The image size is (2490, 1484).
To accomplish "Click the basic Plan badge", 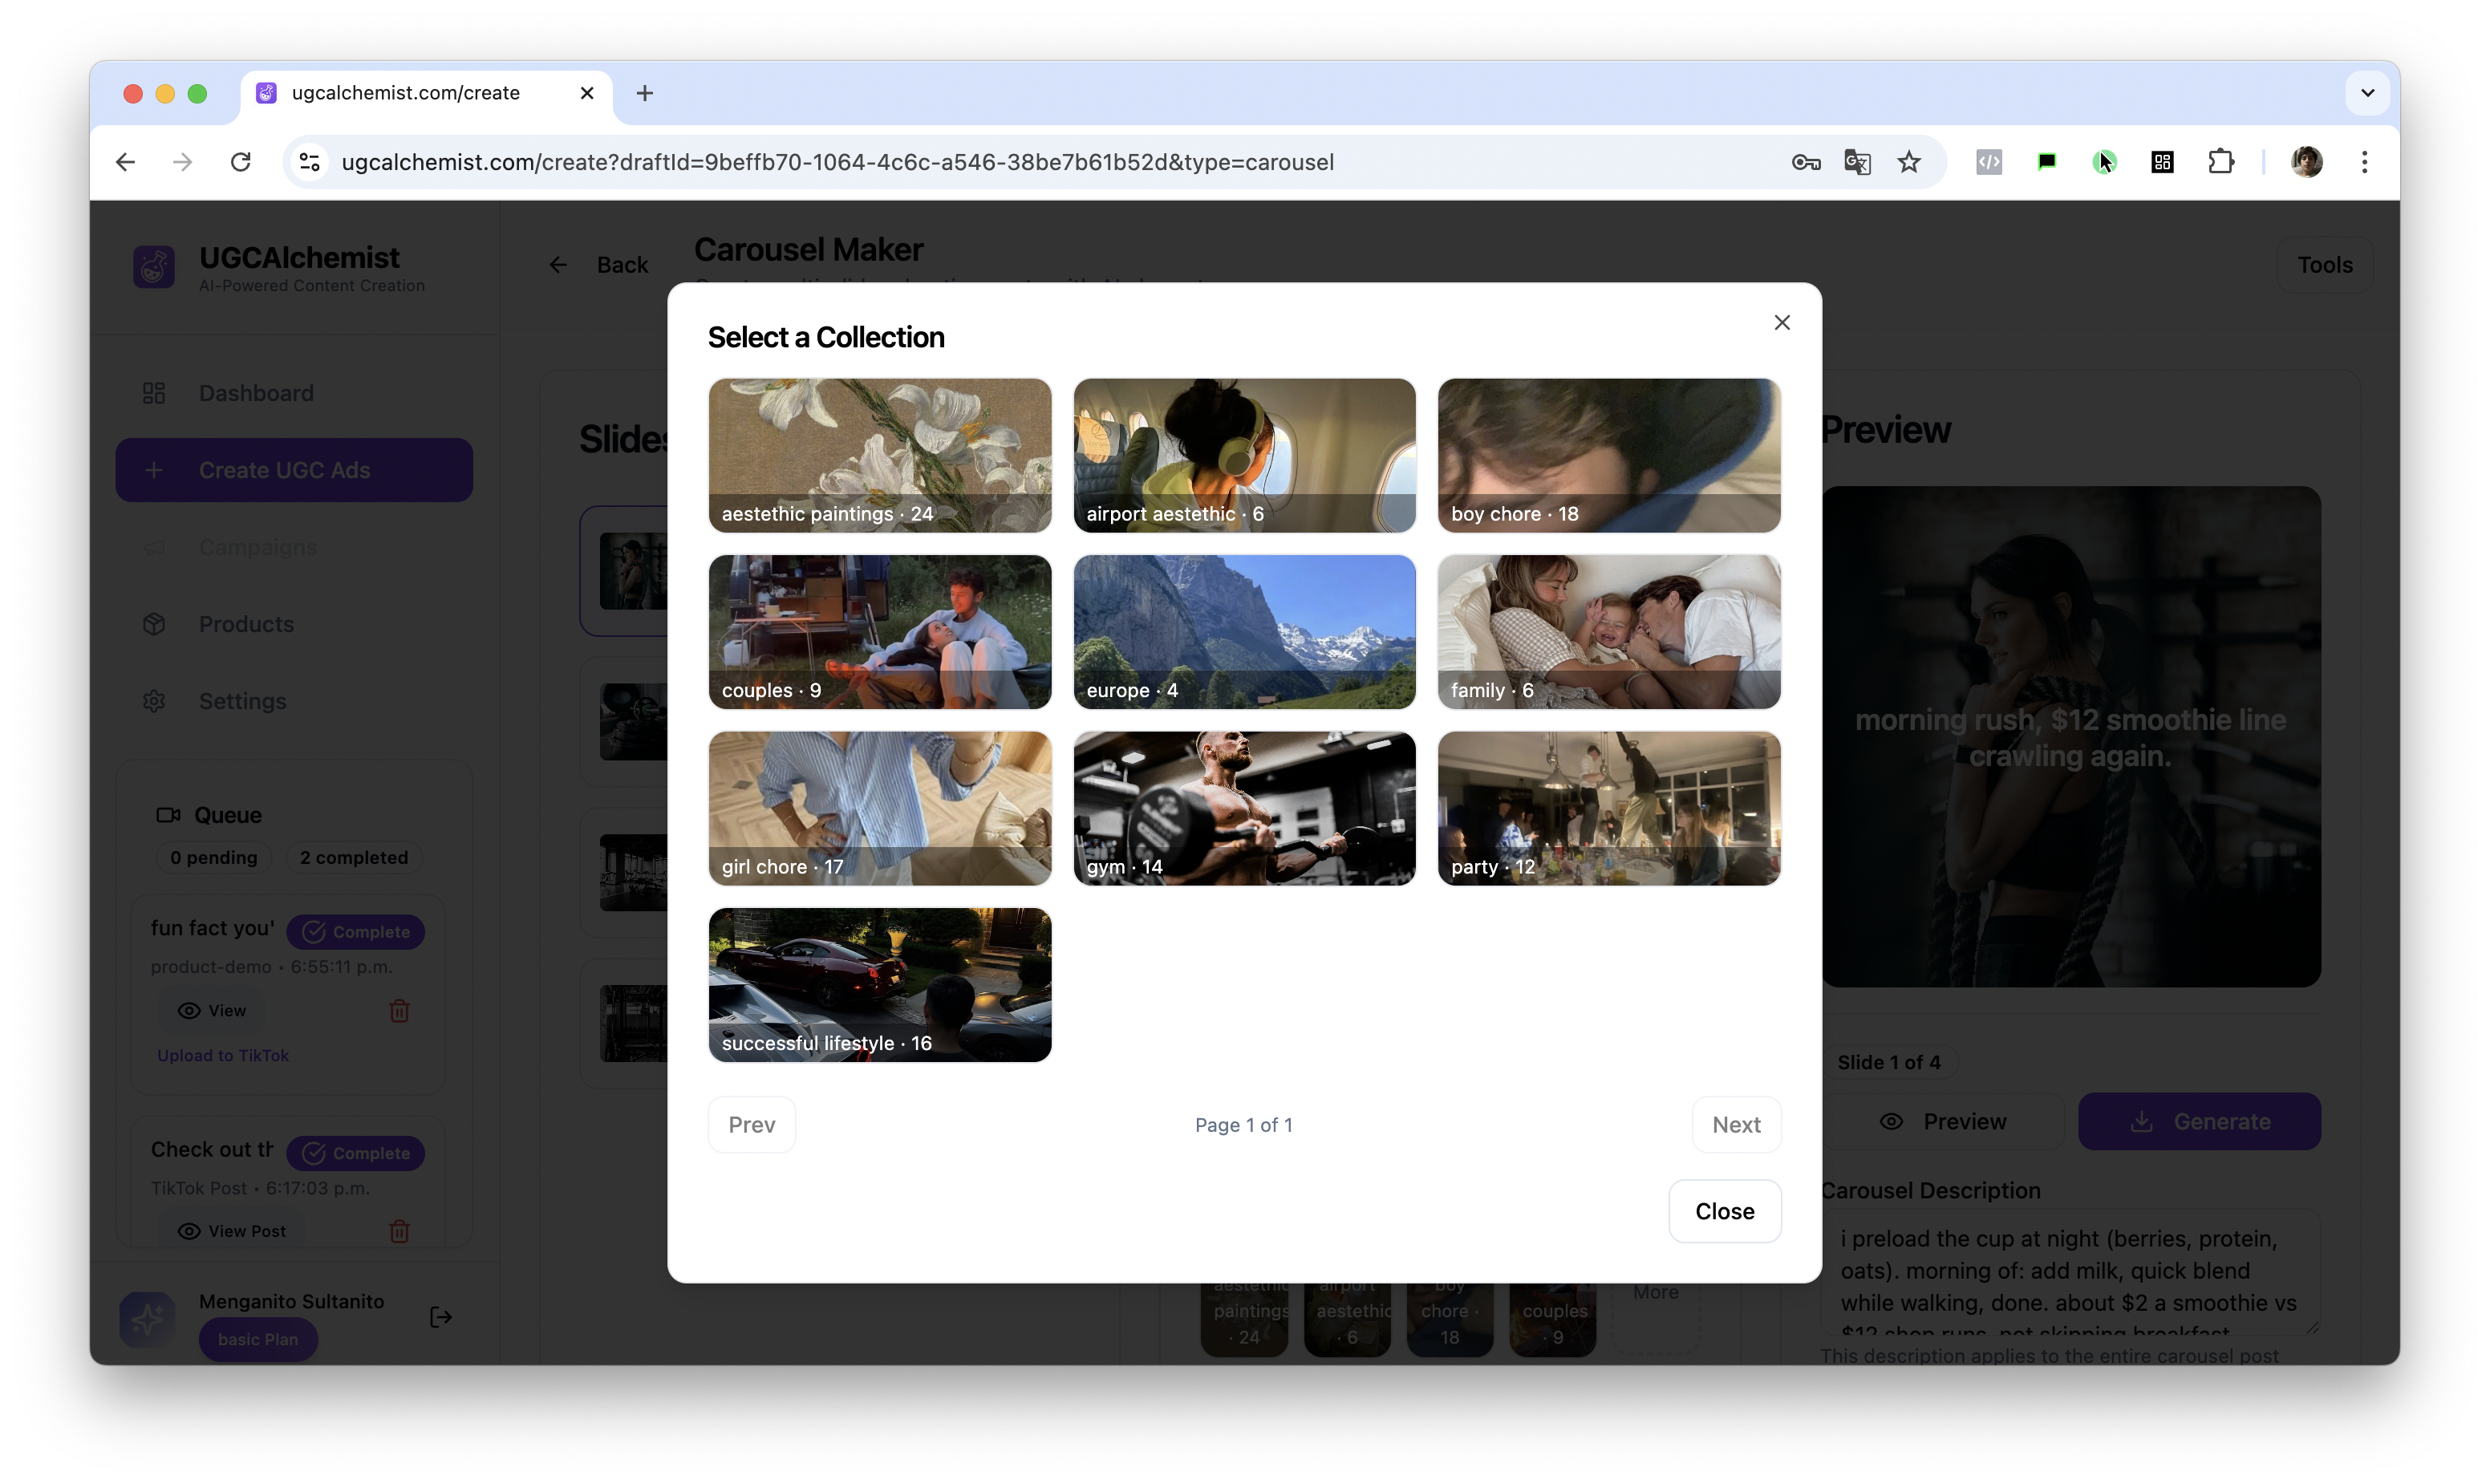I will pyautogui.click(x=258, y=1339).
